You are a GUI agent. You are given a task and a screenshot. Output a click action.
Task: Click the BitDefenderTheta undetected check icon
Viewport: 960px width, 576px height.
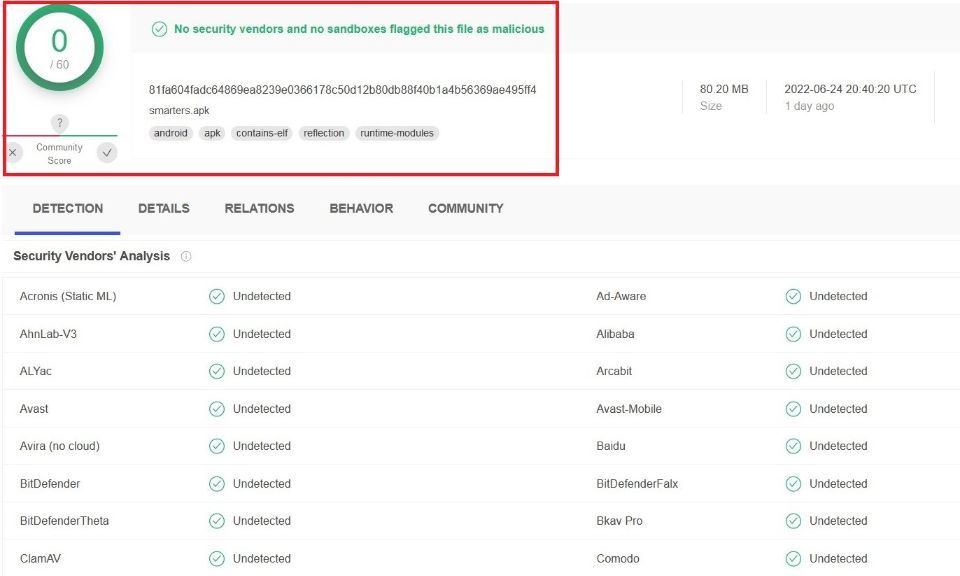pos(217,521)
